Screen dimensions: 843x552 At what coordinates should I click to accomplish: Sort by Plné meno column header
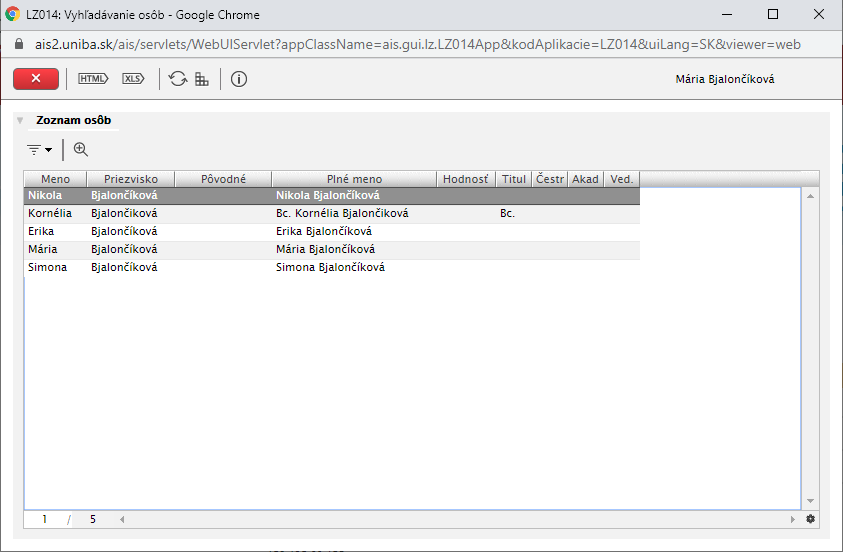pyautogui.click(x=354, y=179)
